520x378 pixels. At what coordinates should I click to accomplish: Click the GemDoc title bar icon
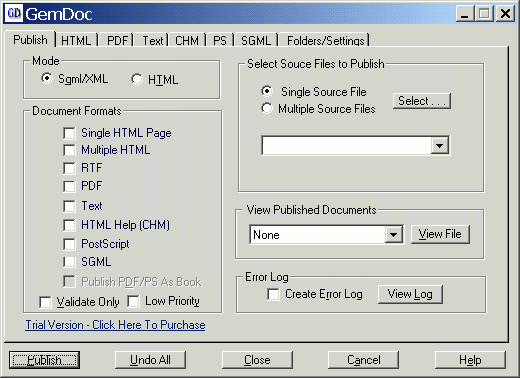(x=14, y=14)
